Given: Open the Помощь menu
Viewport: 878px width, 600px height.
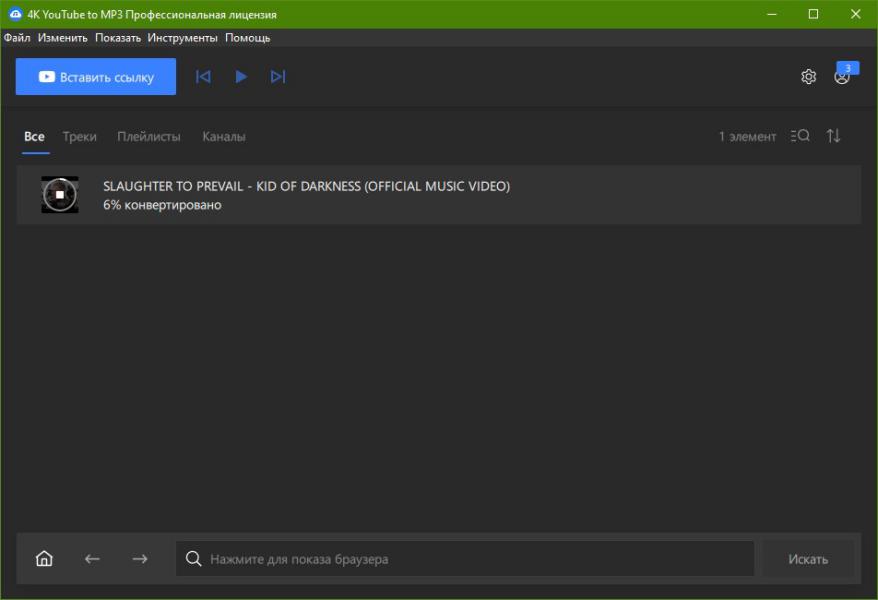Looking at the screenshot, I should pyautogui.click(x=247, y=38).
